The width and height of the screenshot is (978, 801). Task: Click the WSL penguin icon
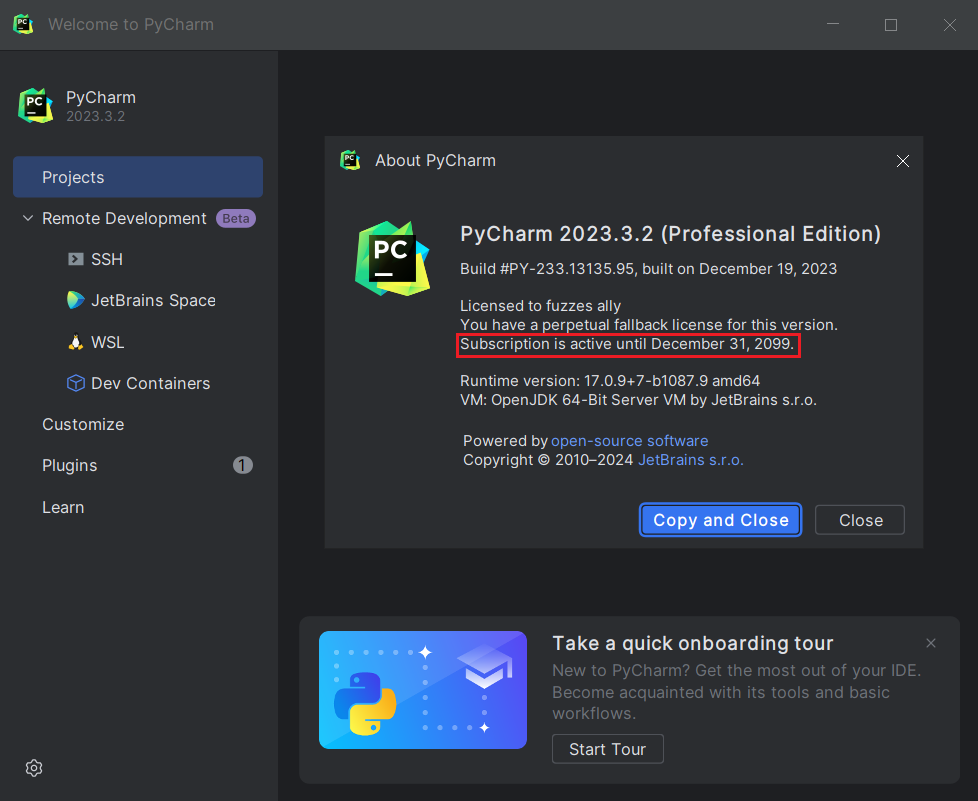tap(75, 342)
